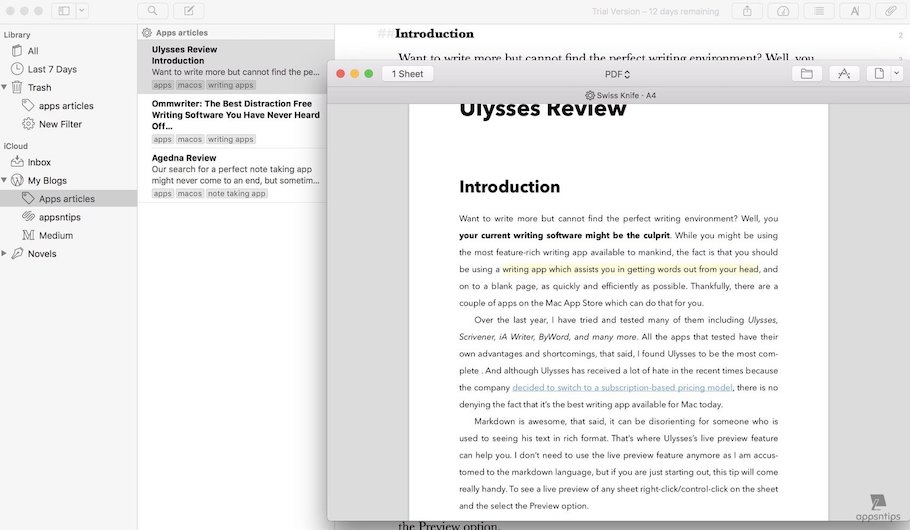This screenshot has width=910, height=530.
Task: Click the 1 Sheet button
Action: click(x=407, y=74)
